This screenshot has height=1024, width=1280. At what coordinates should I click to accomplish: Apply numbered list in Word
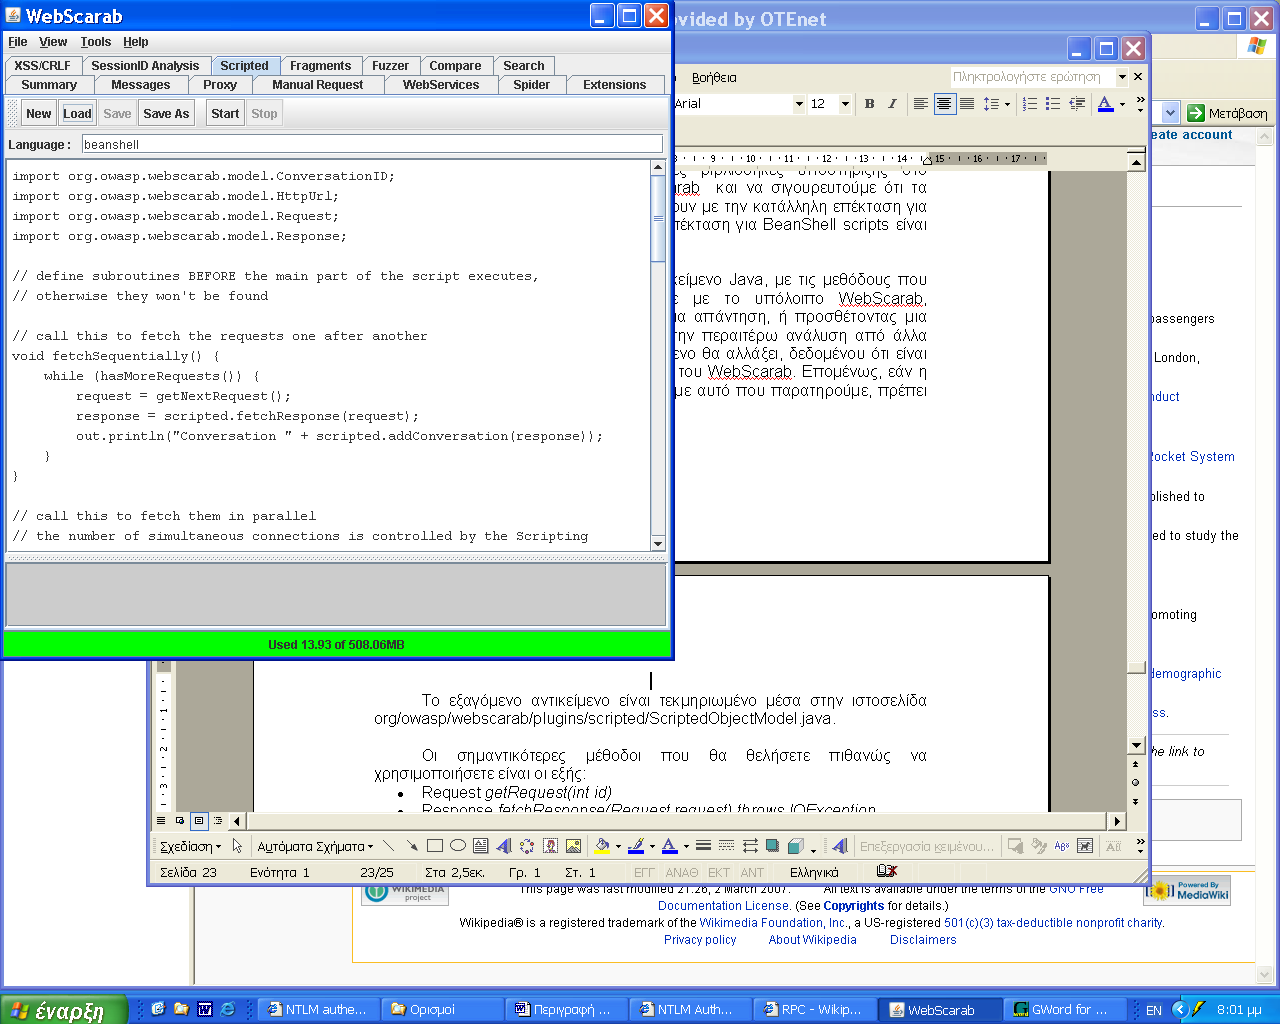point(1030,104)
